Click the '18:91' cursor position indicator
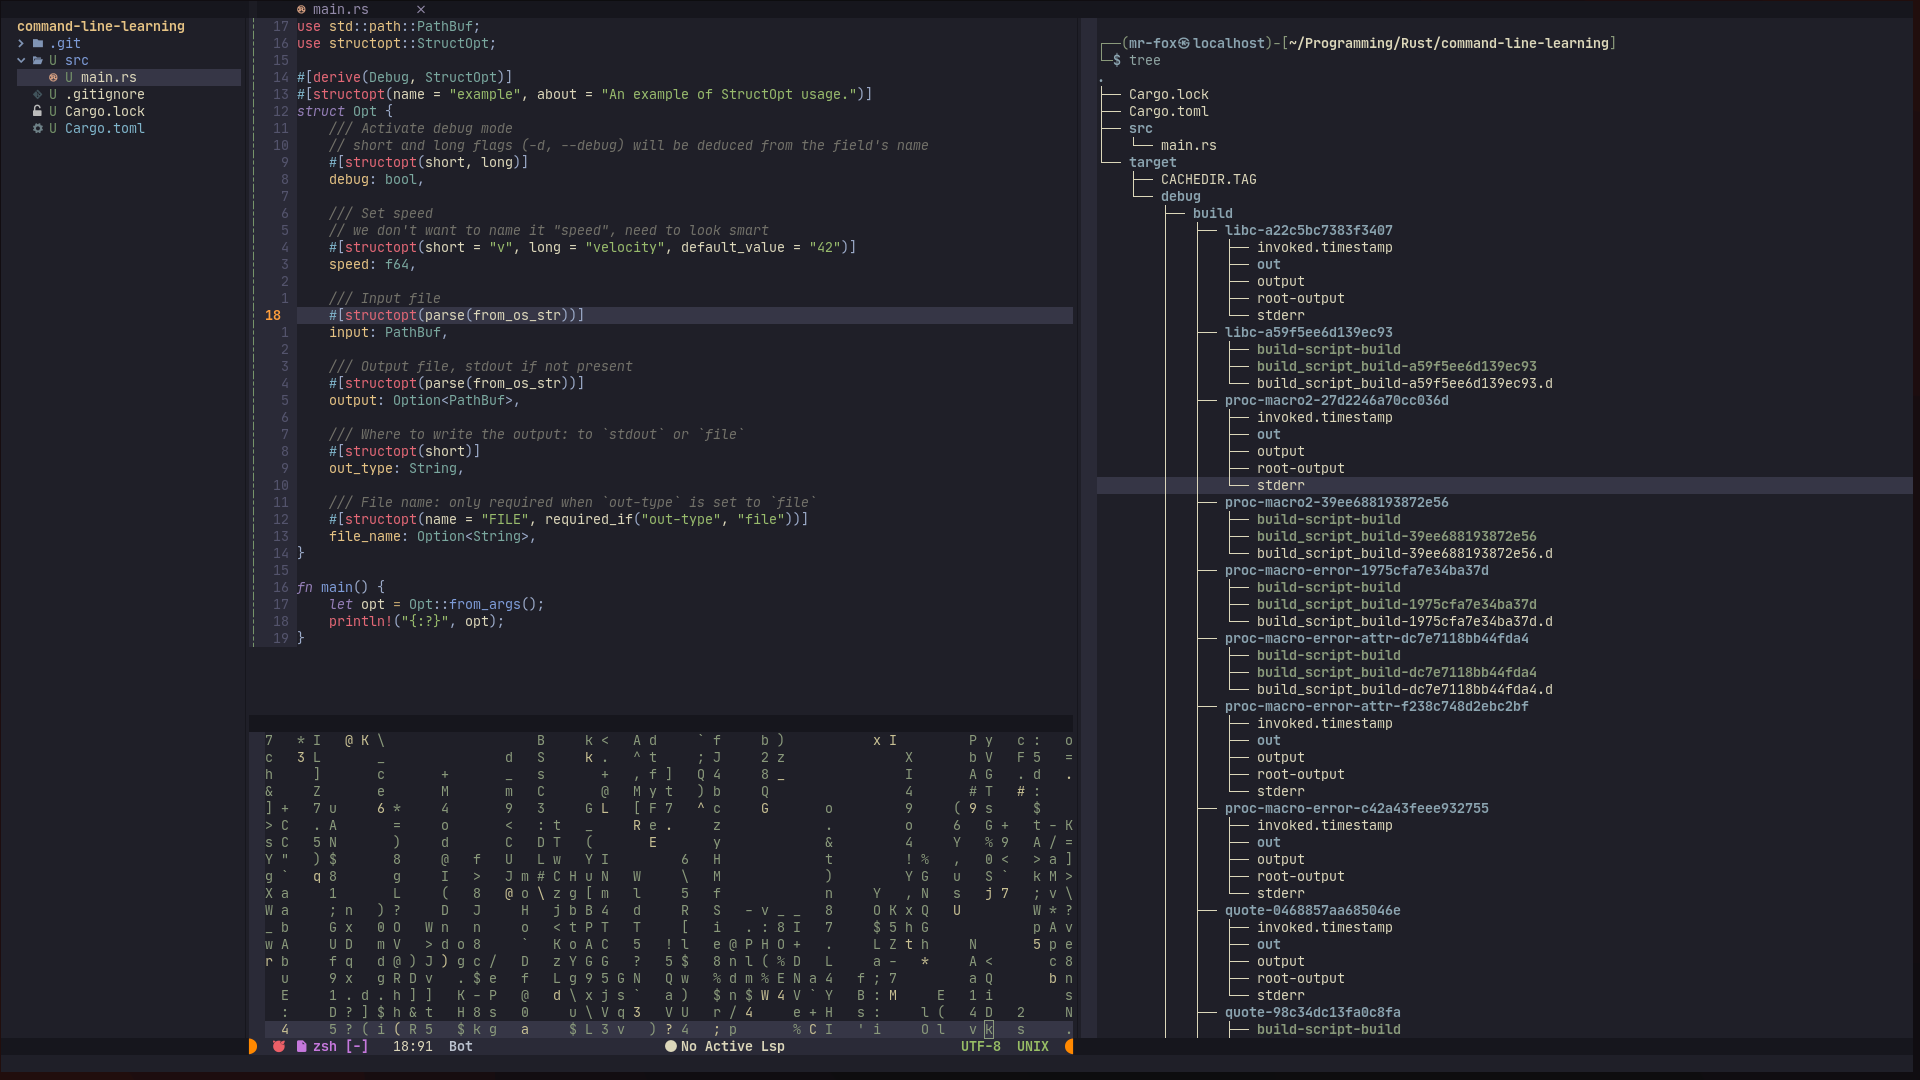 pyautogui.click(x=413, y=1046)
